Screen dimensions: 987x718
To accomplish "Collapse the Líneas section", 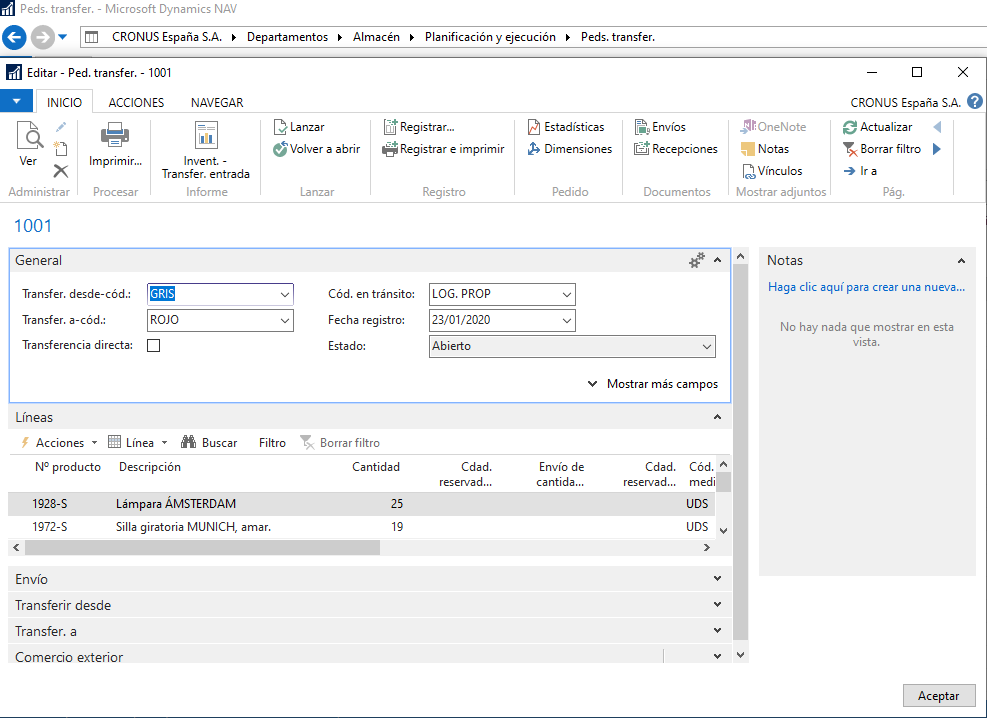I will (718, 417).
